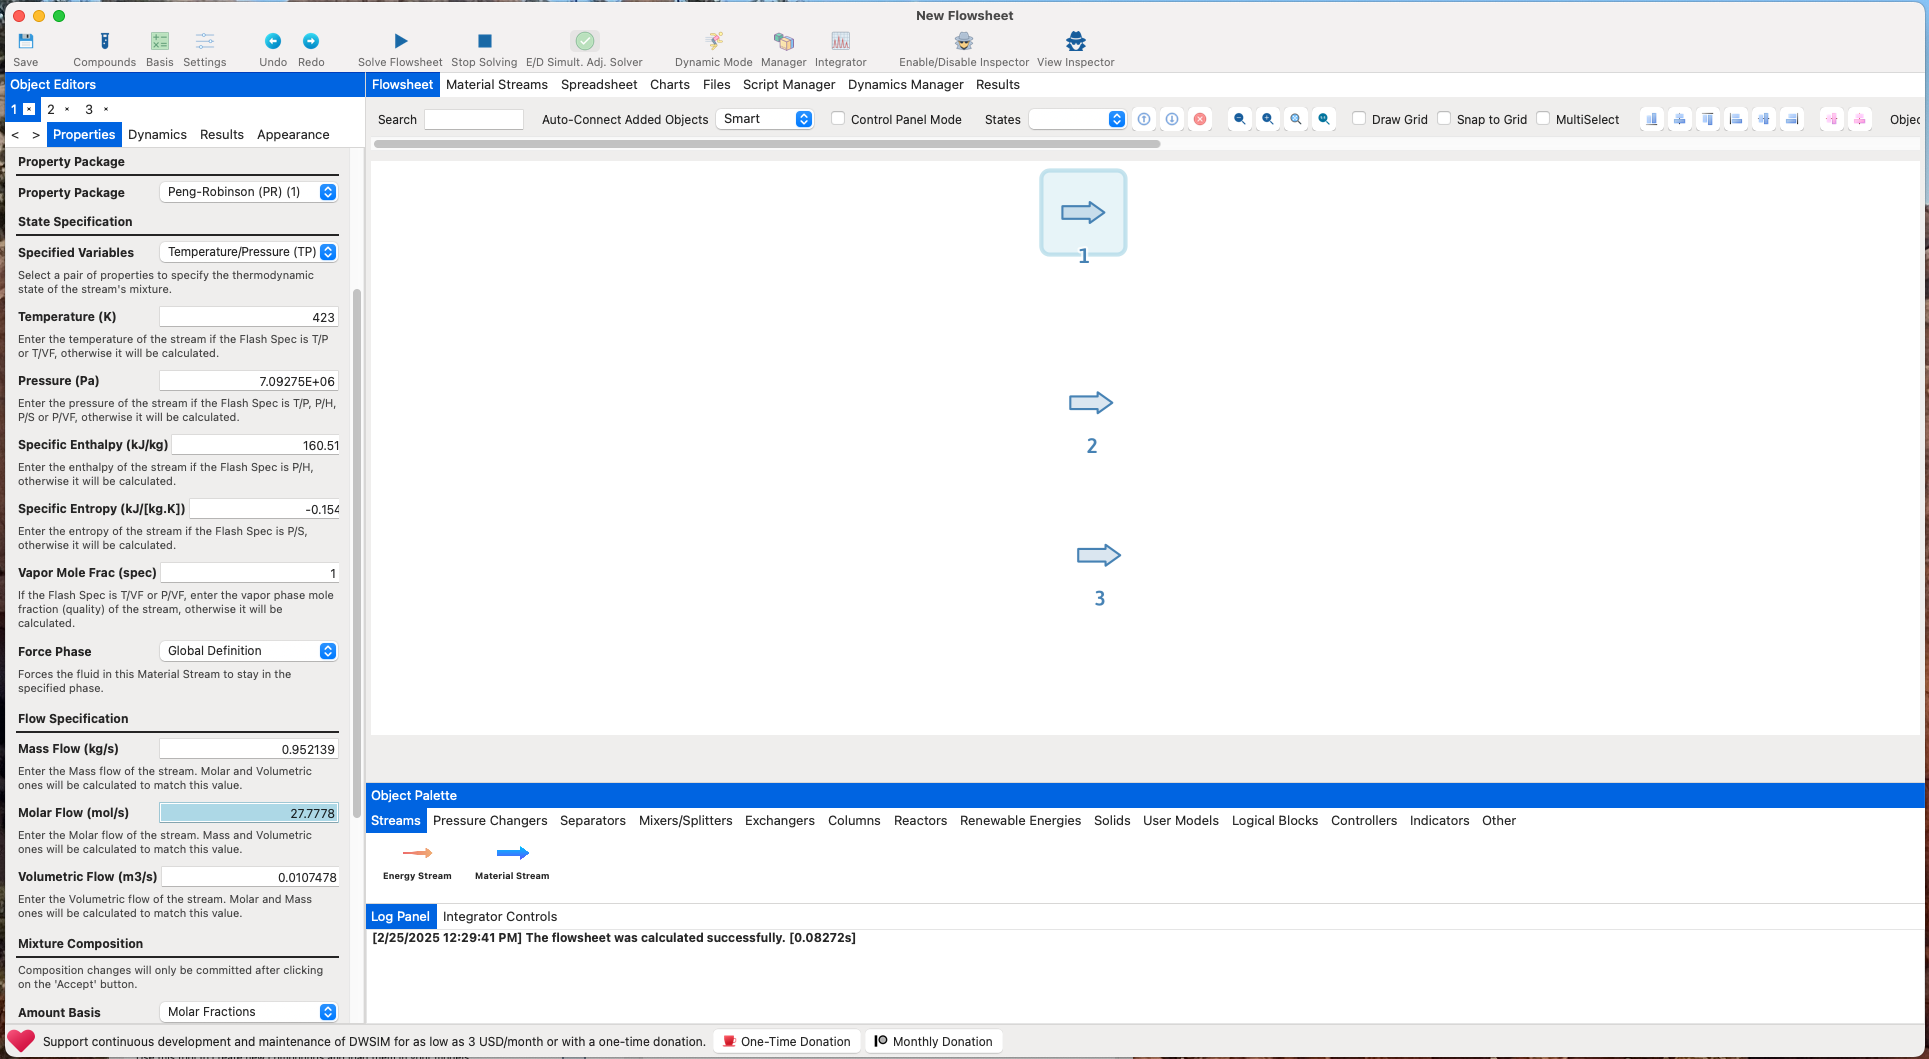Select the Material Stream palette icon
The height and width of the screenshot is (1059, 1929).
pos(512,853)
